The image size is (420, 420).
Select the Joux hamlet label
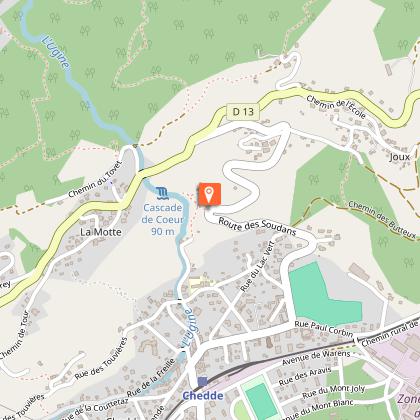(399, 157)
